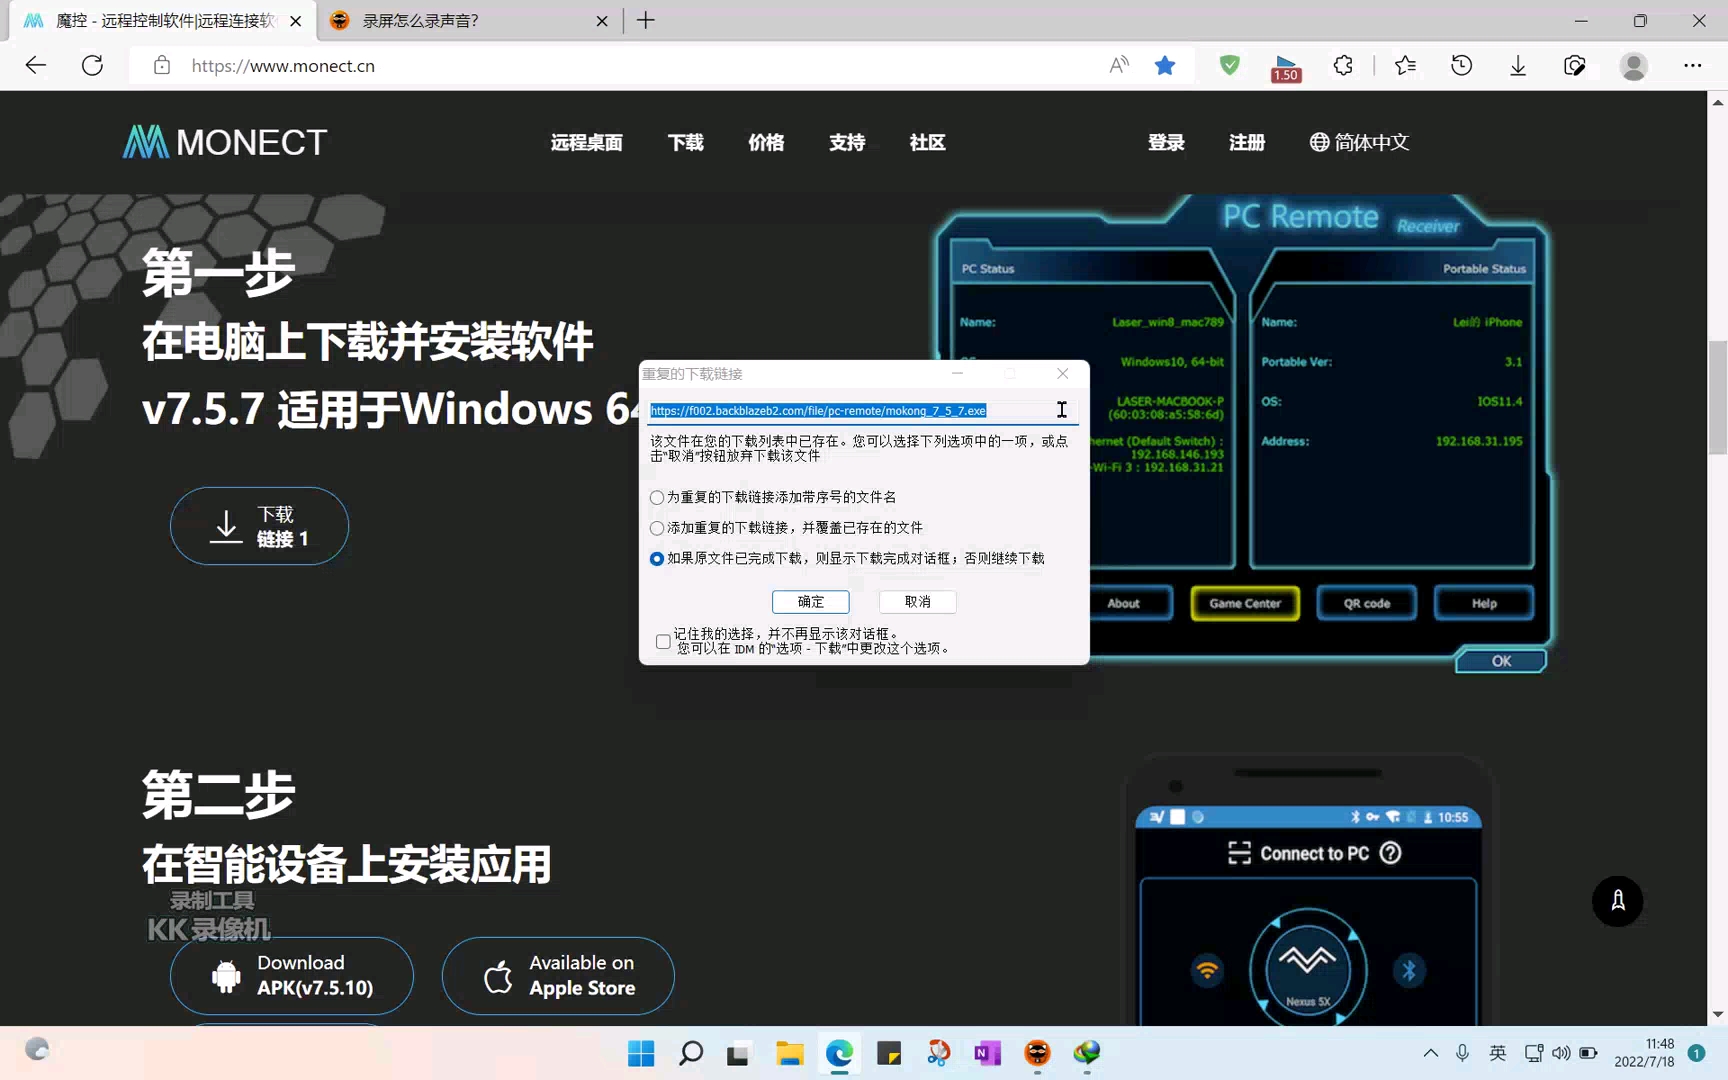Open the extension showing 1.50 badge
Image resolution: width=1728 pixels, height=1080 pixels.
pyautogui.click(x=1286, y=68)
